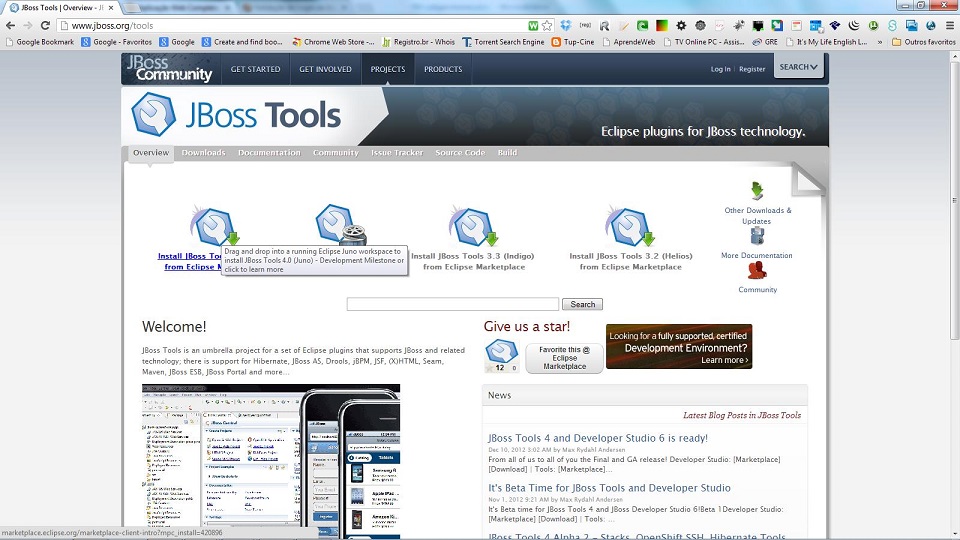Click development milestone wrench icon with film reel
Viewport: 960px width, 540px height.
(340, 224)
